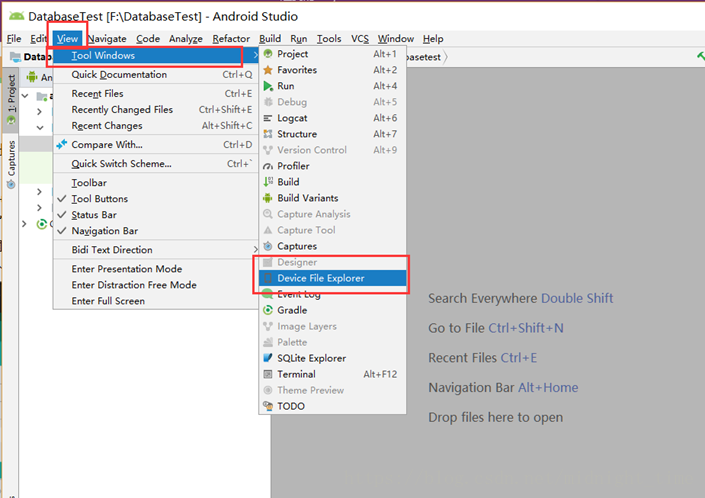Select Tool Windows menu entry

[x=155, y=56]
